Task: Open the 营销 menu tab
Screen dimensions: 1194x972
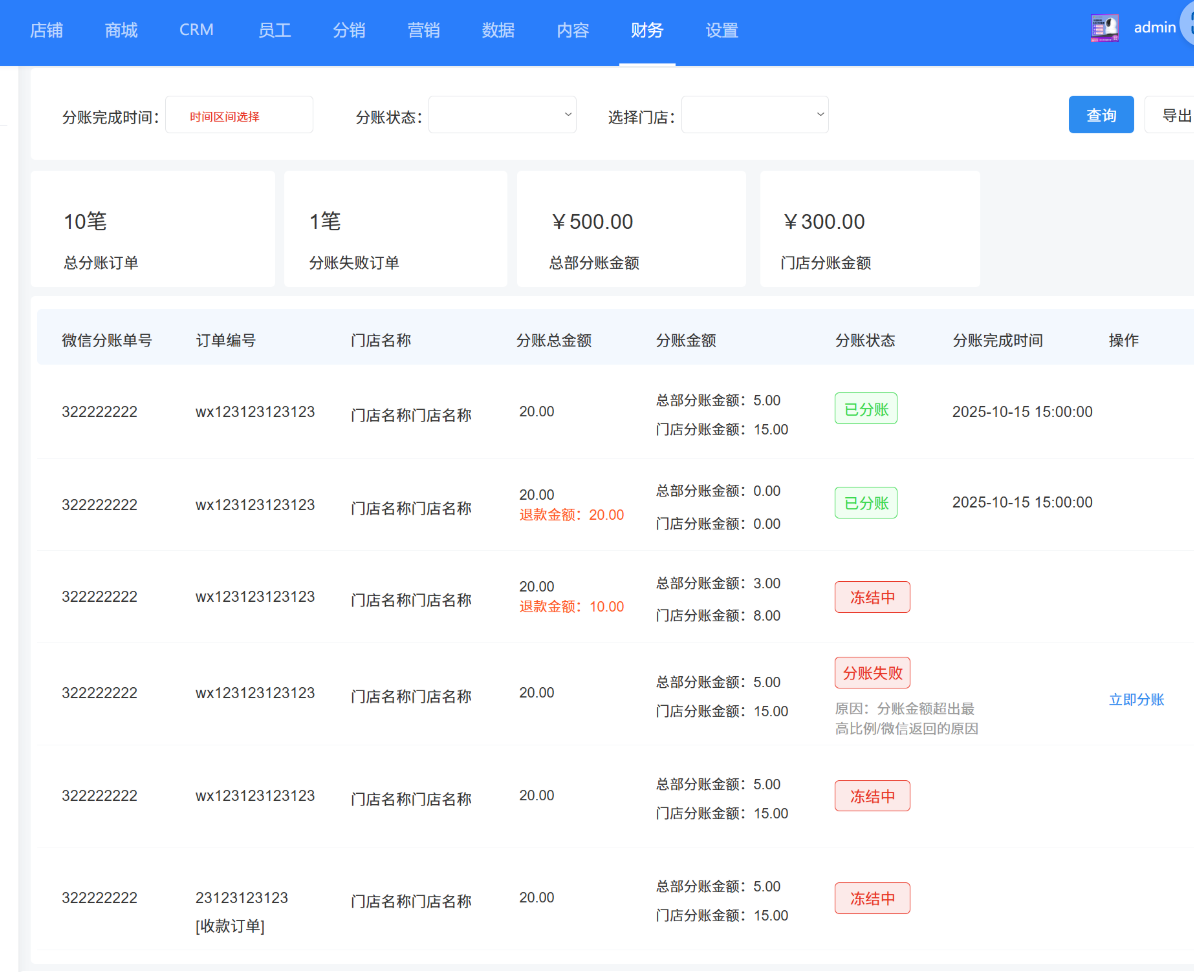Action: pyautogui.click(x=424, y=30)
